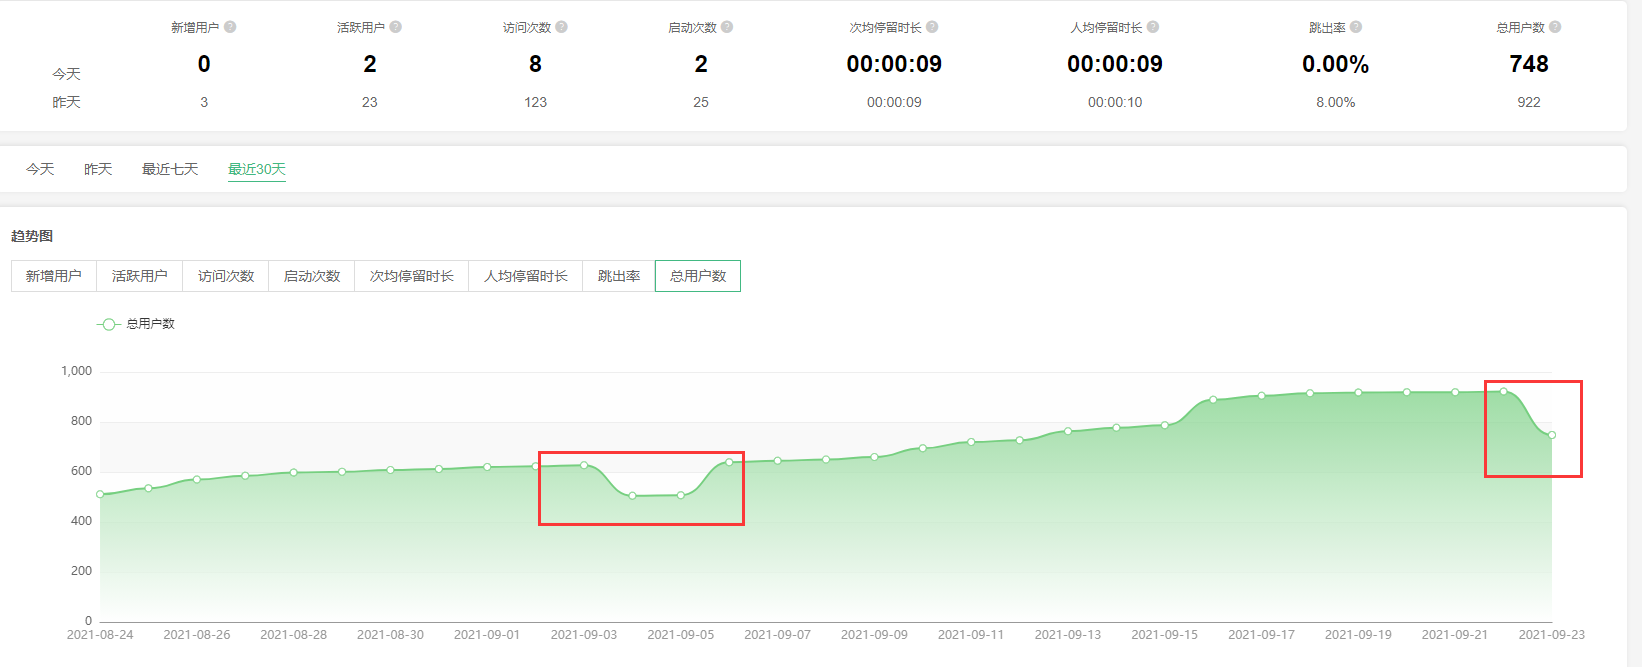The image size is (1642, 667).
Task: Select the 最近30天 date range tab
Action: click(x=257, y=169)
